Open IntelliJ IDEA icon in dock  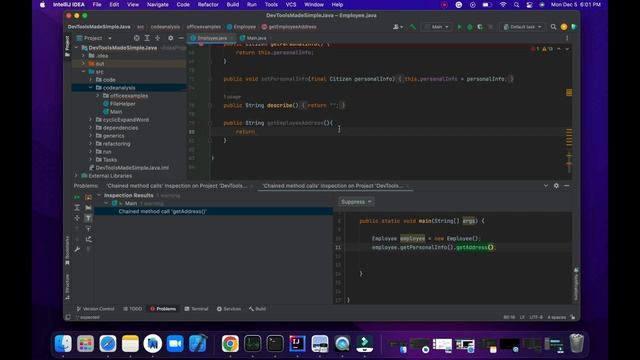[297, 344]
